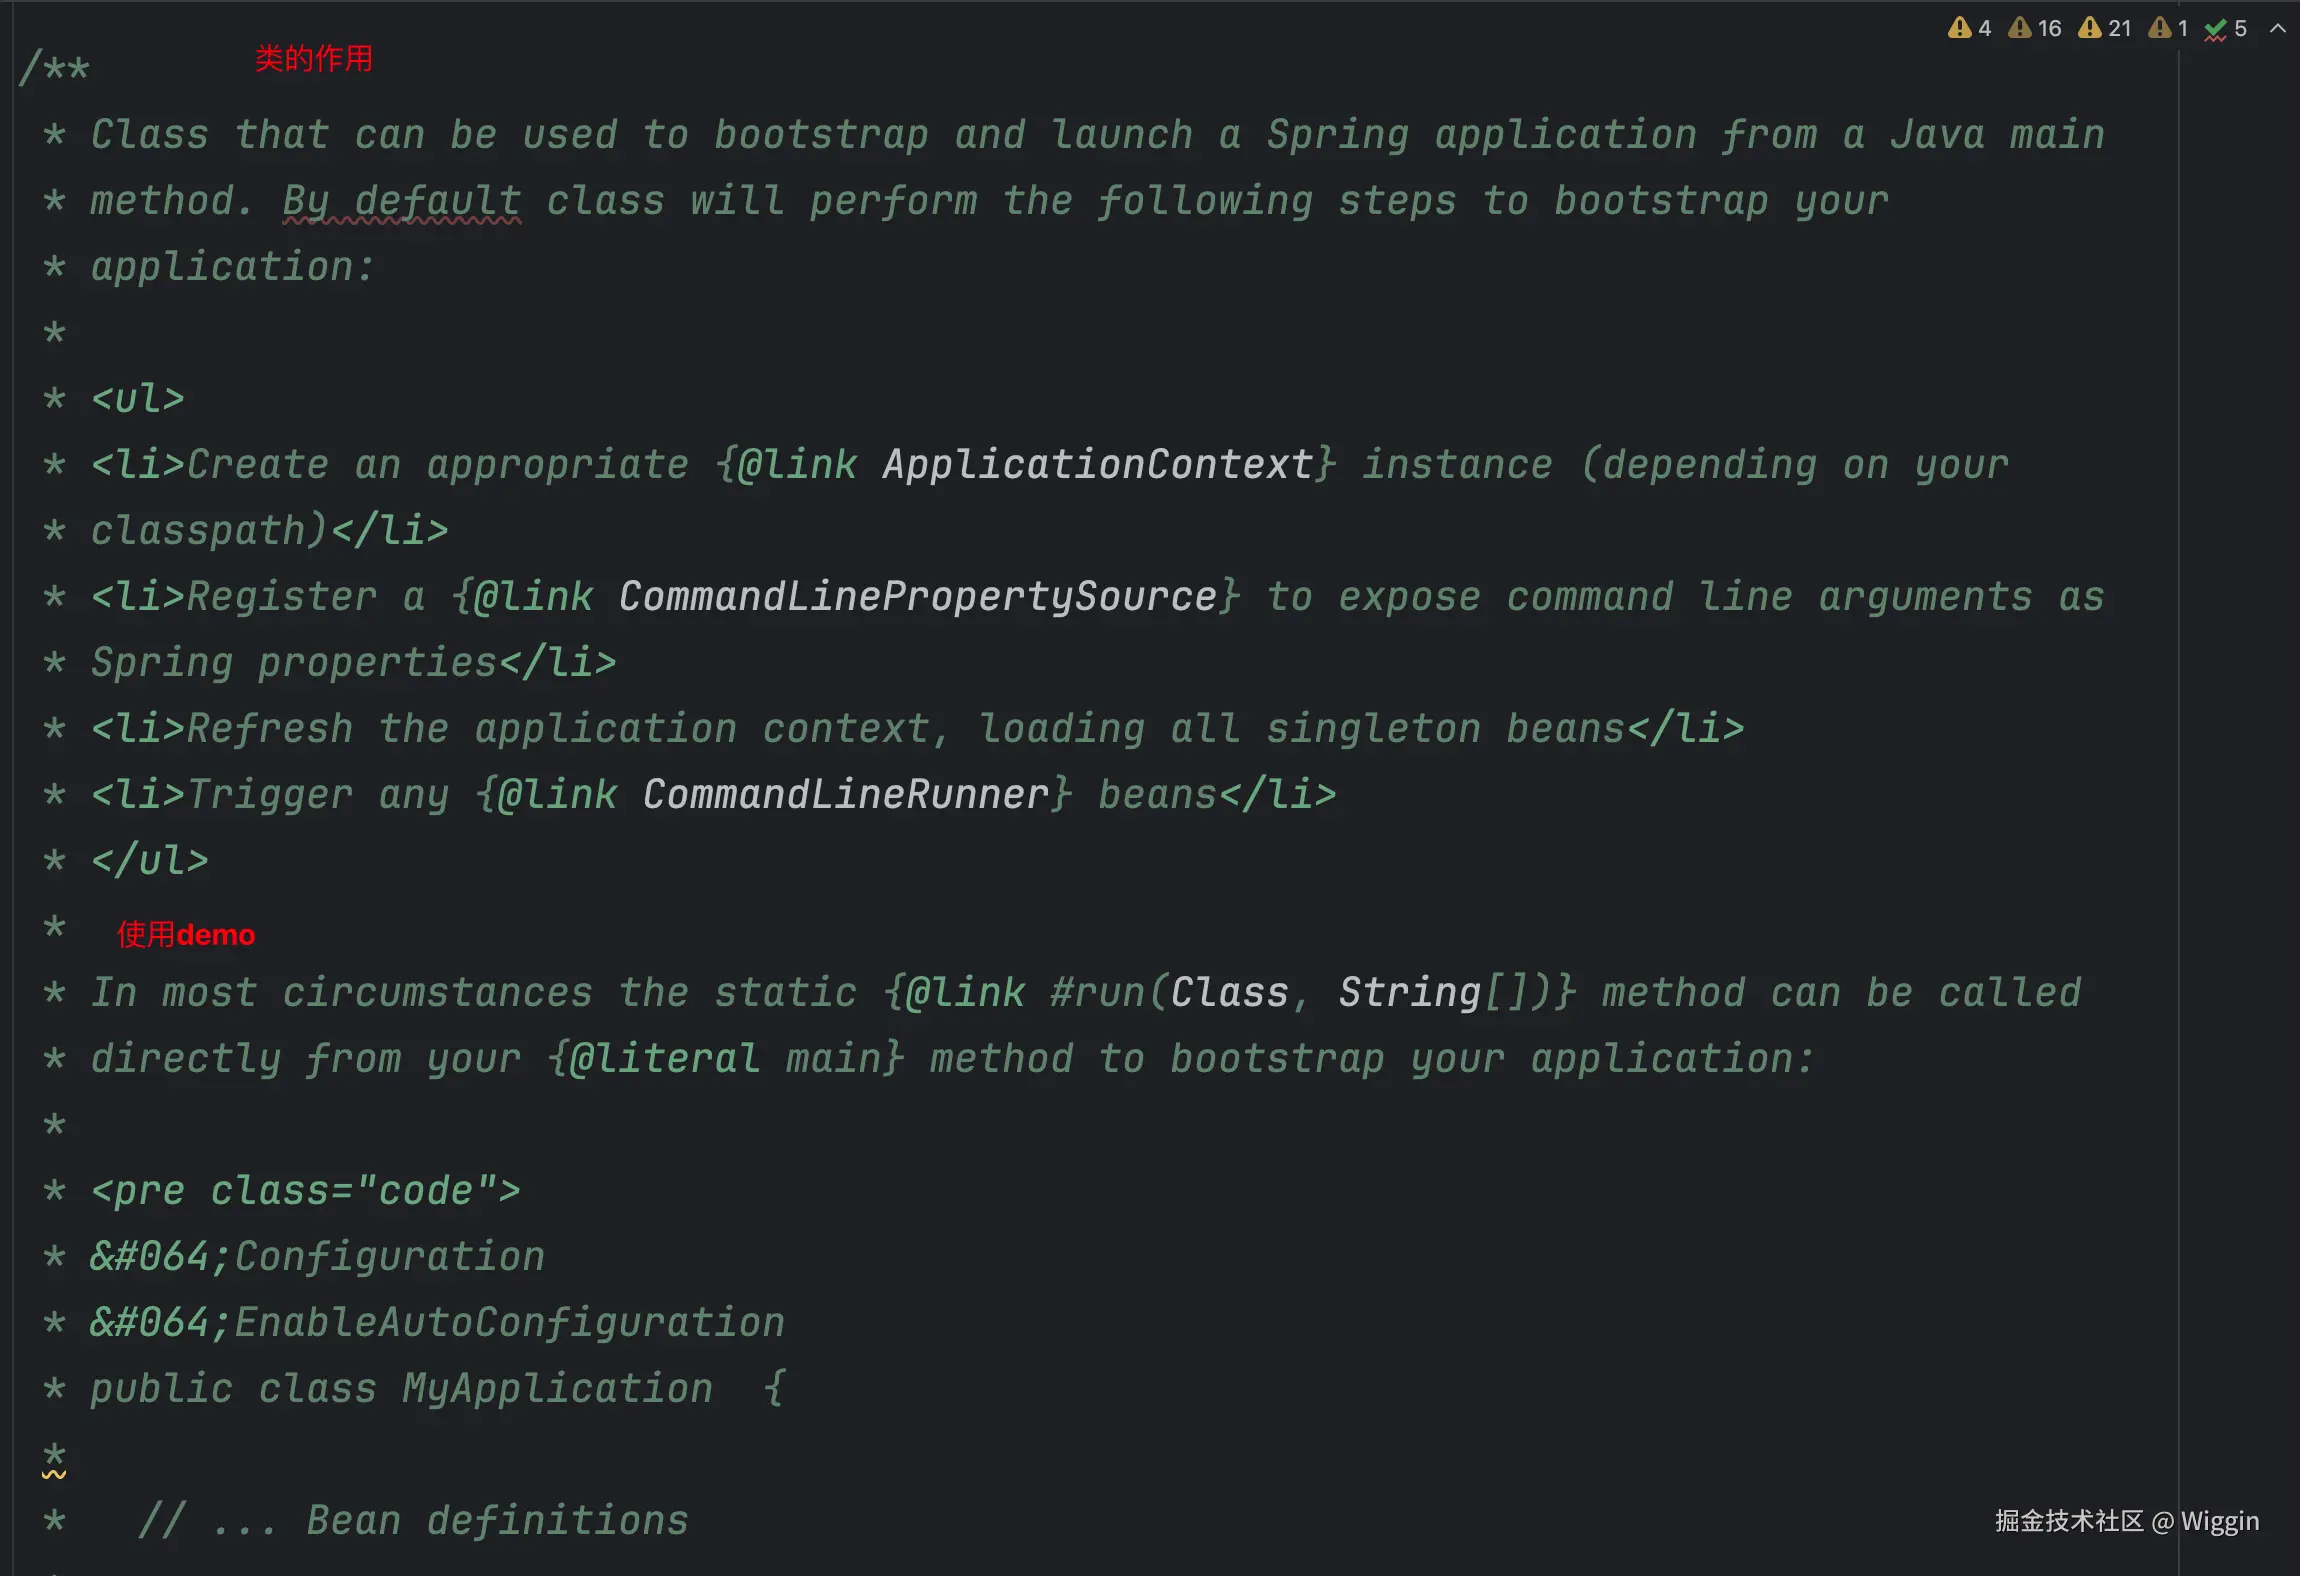
Task: Place cursor in 'MyApplication' class name
Action: (557, 1388)
